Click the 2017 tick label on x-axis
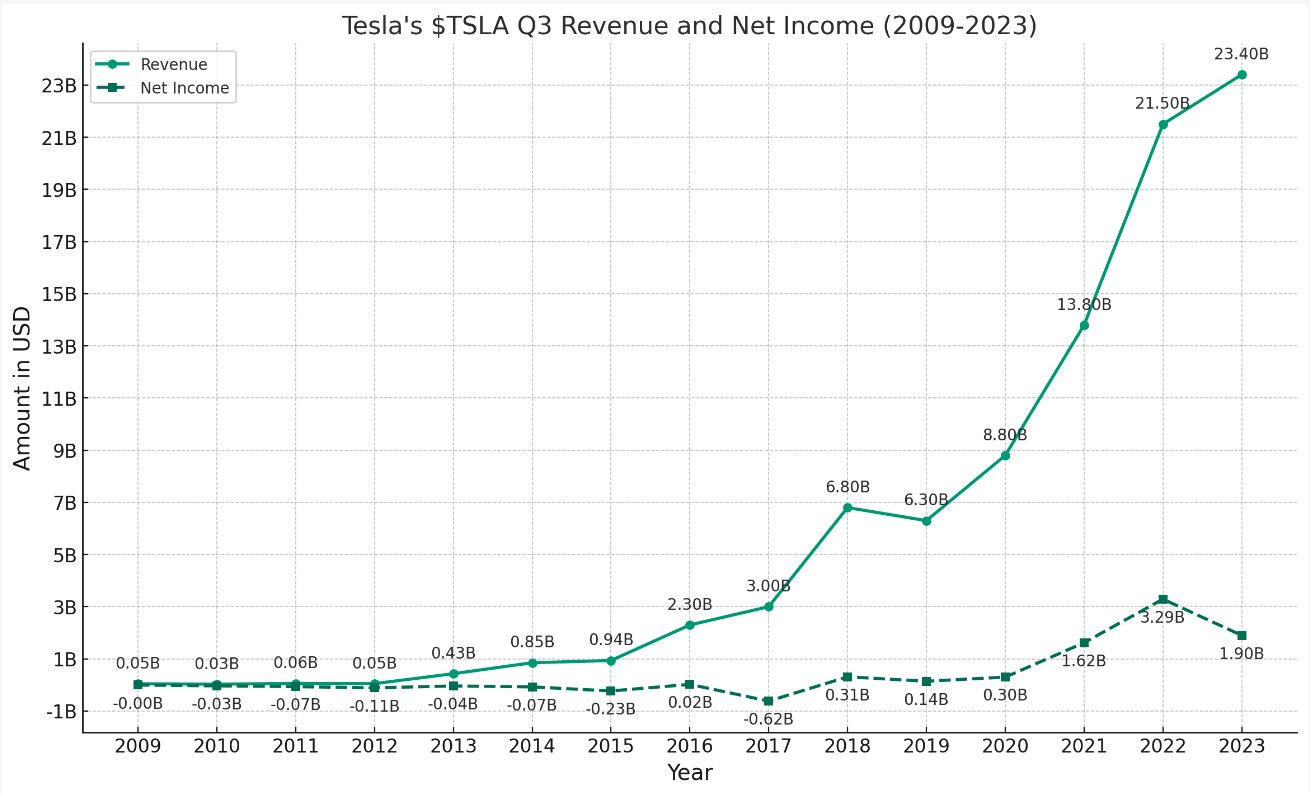 [768, 746]
